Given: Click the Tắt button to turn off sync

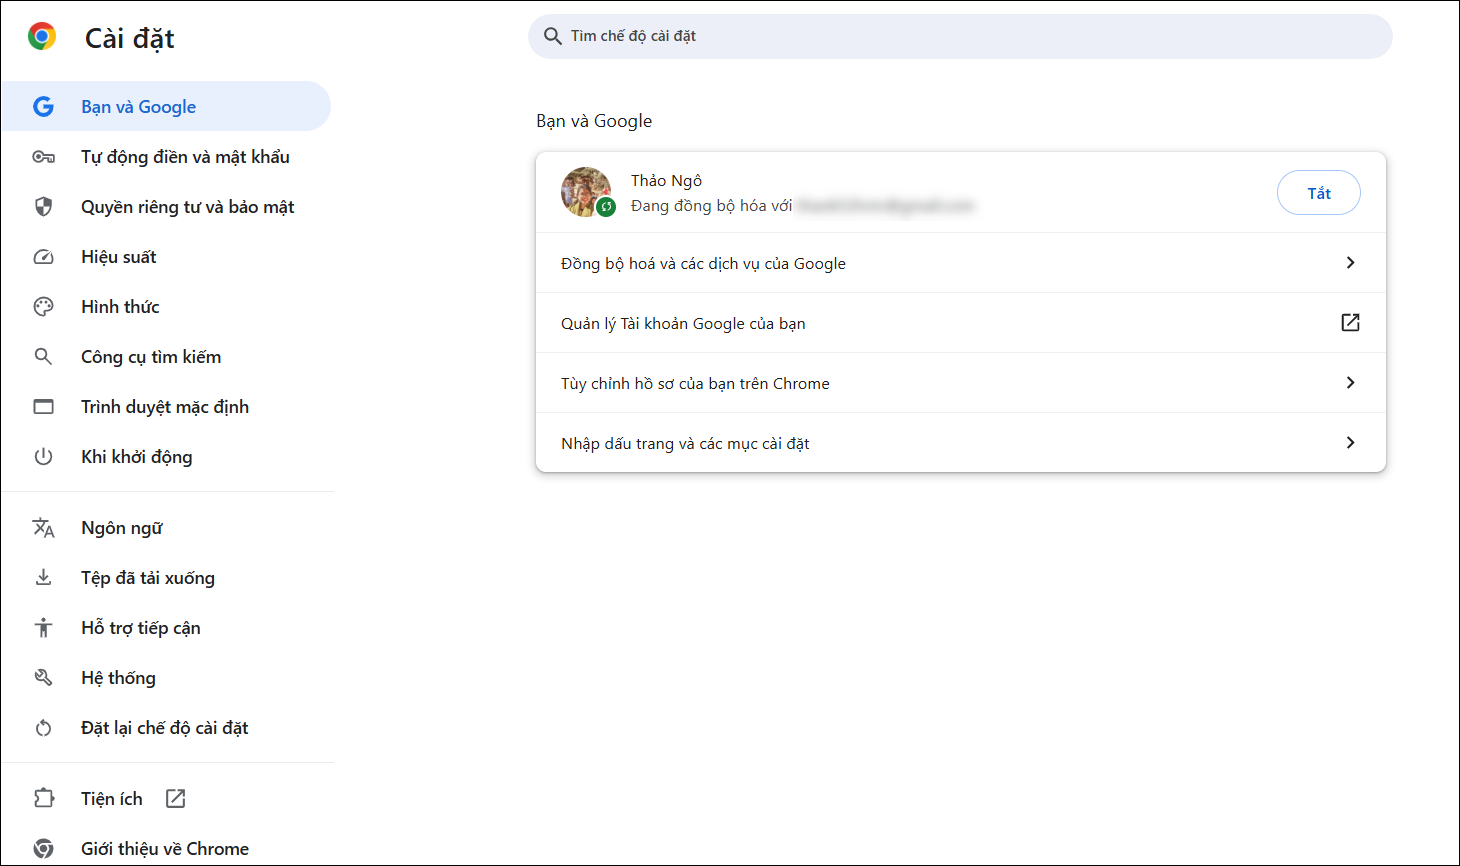Looking at the screenshot, I should coord(1319,193).
